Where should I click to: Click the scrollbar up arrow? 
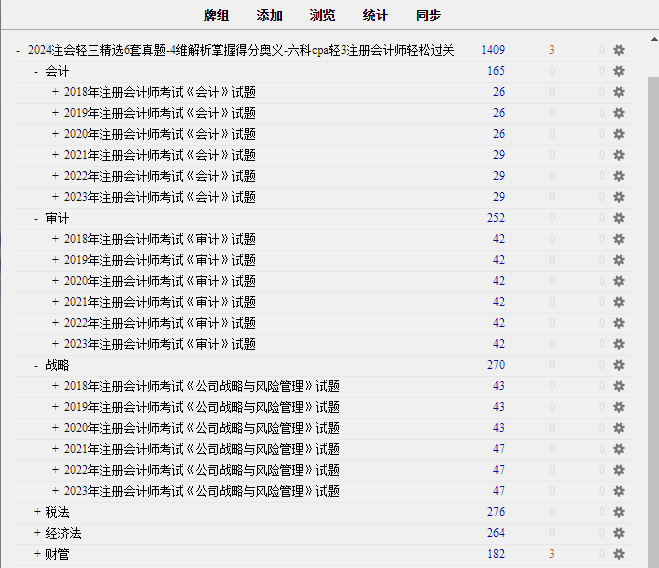[654, 40]
